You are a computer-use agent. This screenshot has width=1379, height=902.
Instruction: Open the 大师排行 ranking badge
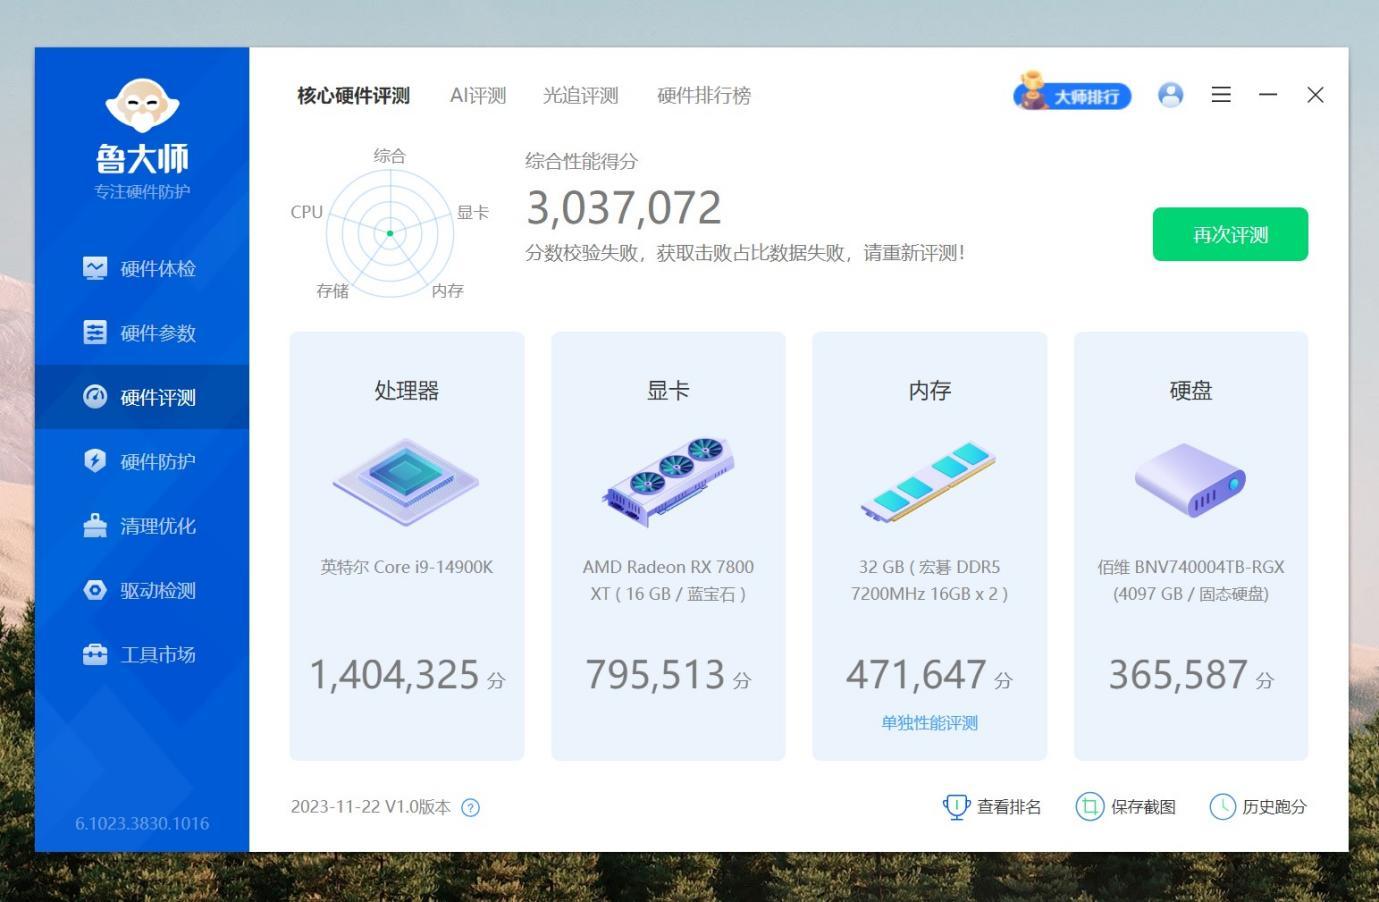[1072, 93]
